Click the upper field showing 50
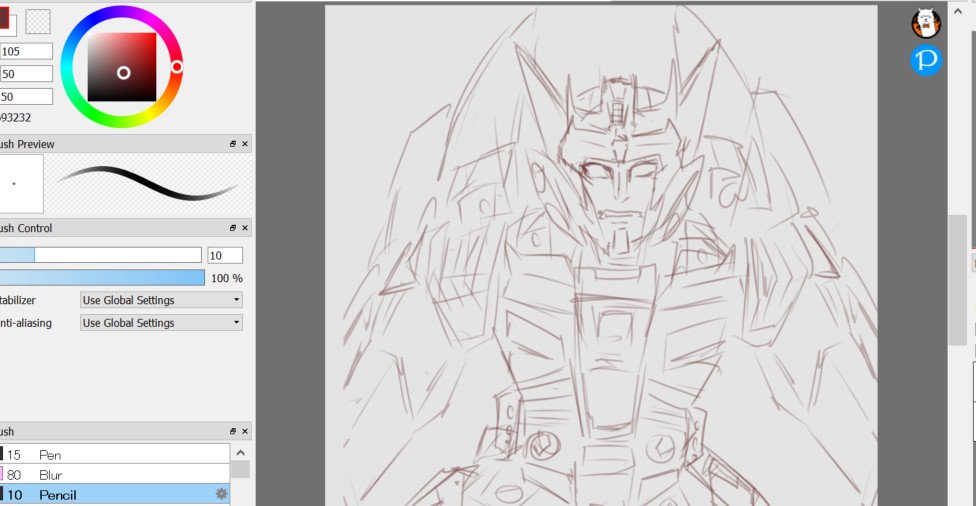Image resolution: width=976 pixels, height=506 pixels. coord(26,74)
